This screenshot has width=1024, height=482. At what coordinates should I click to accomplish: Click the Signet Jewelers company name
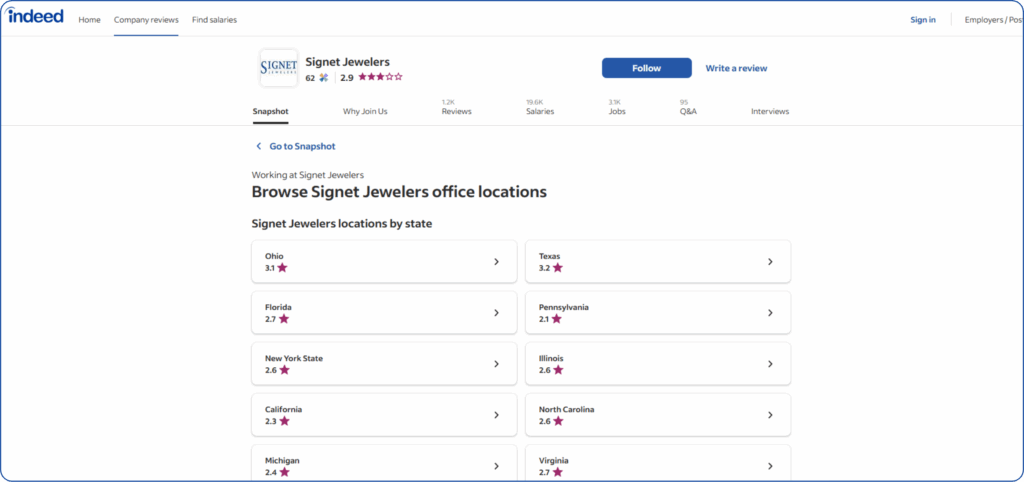pyautogui.click(x=347, y=62)
